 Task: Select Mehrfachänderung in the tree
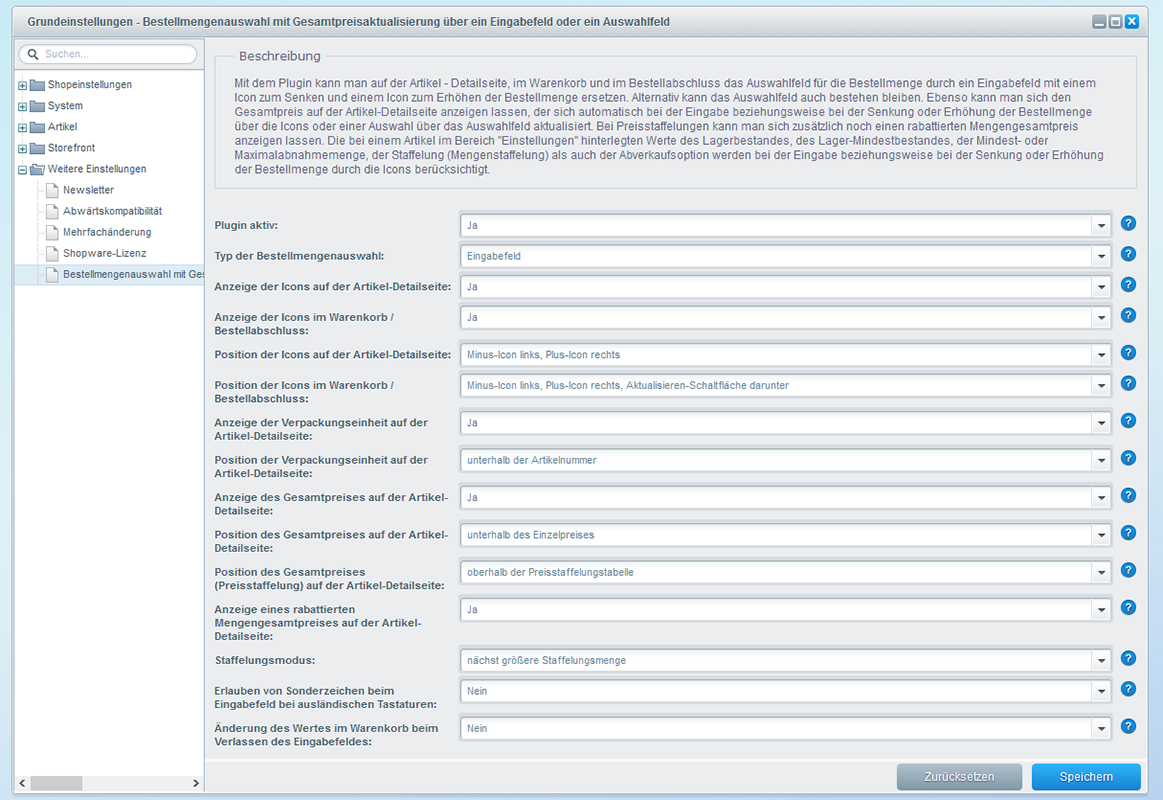(107, 232)
